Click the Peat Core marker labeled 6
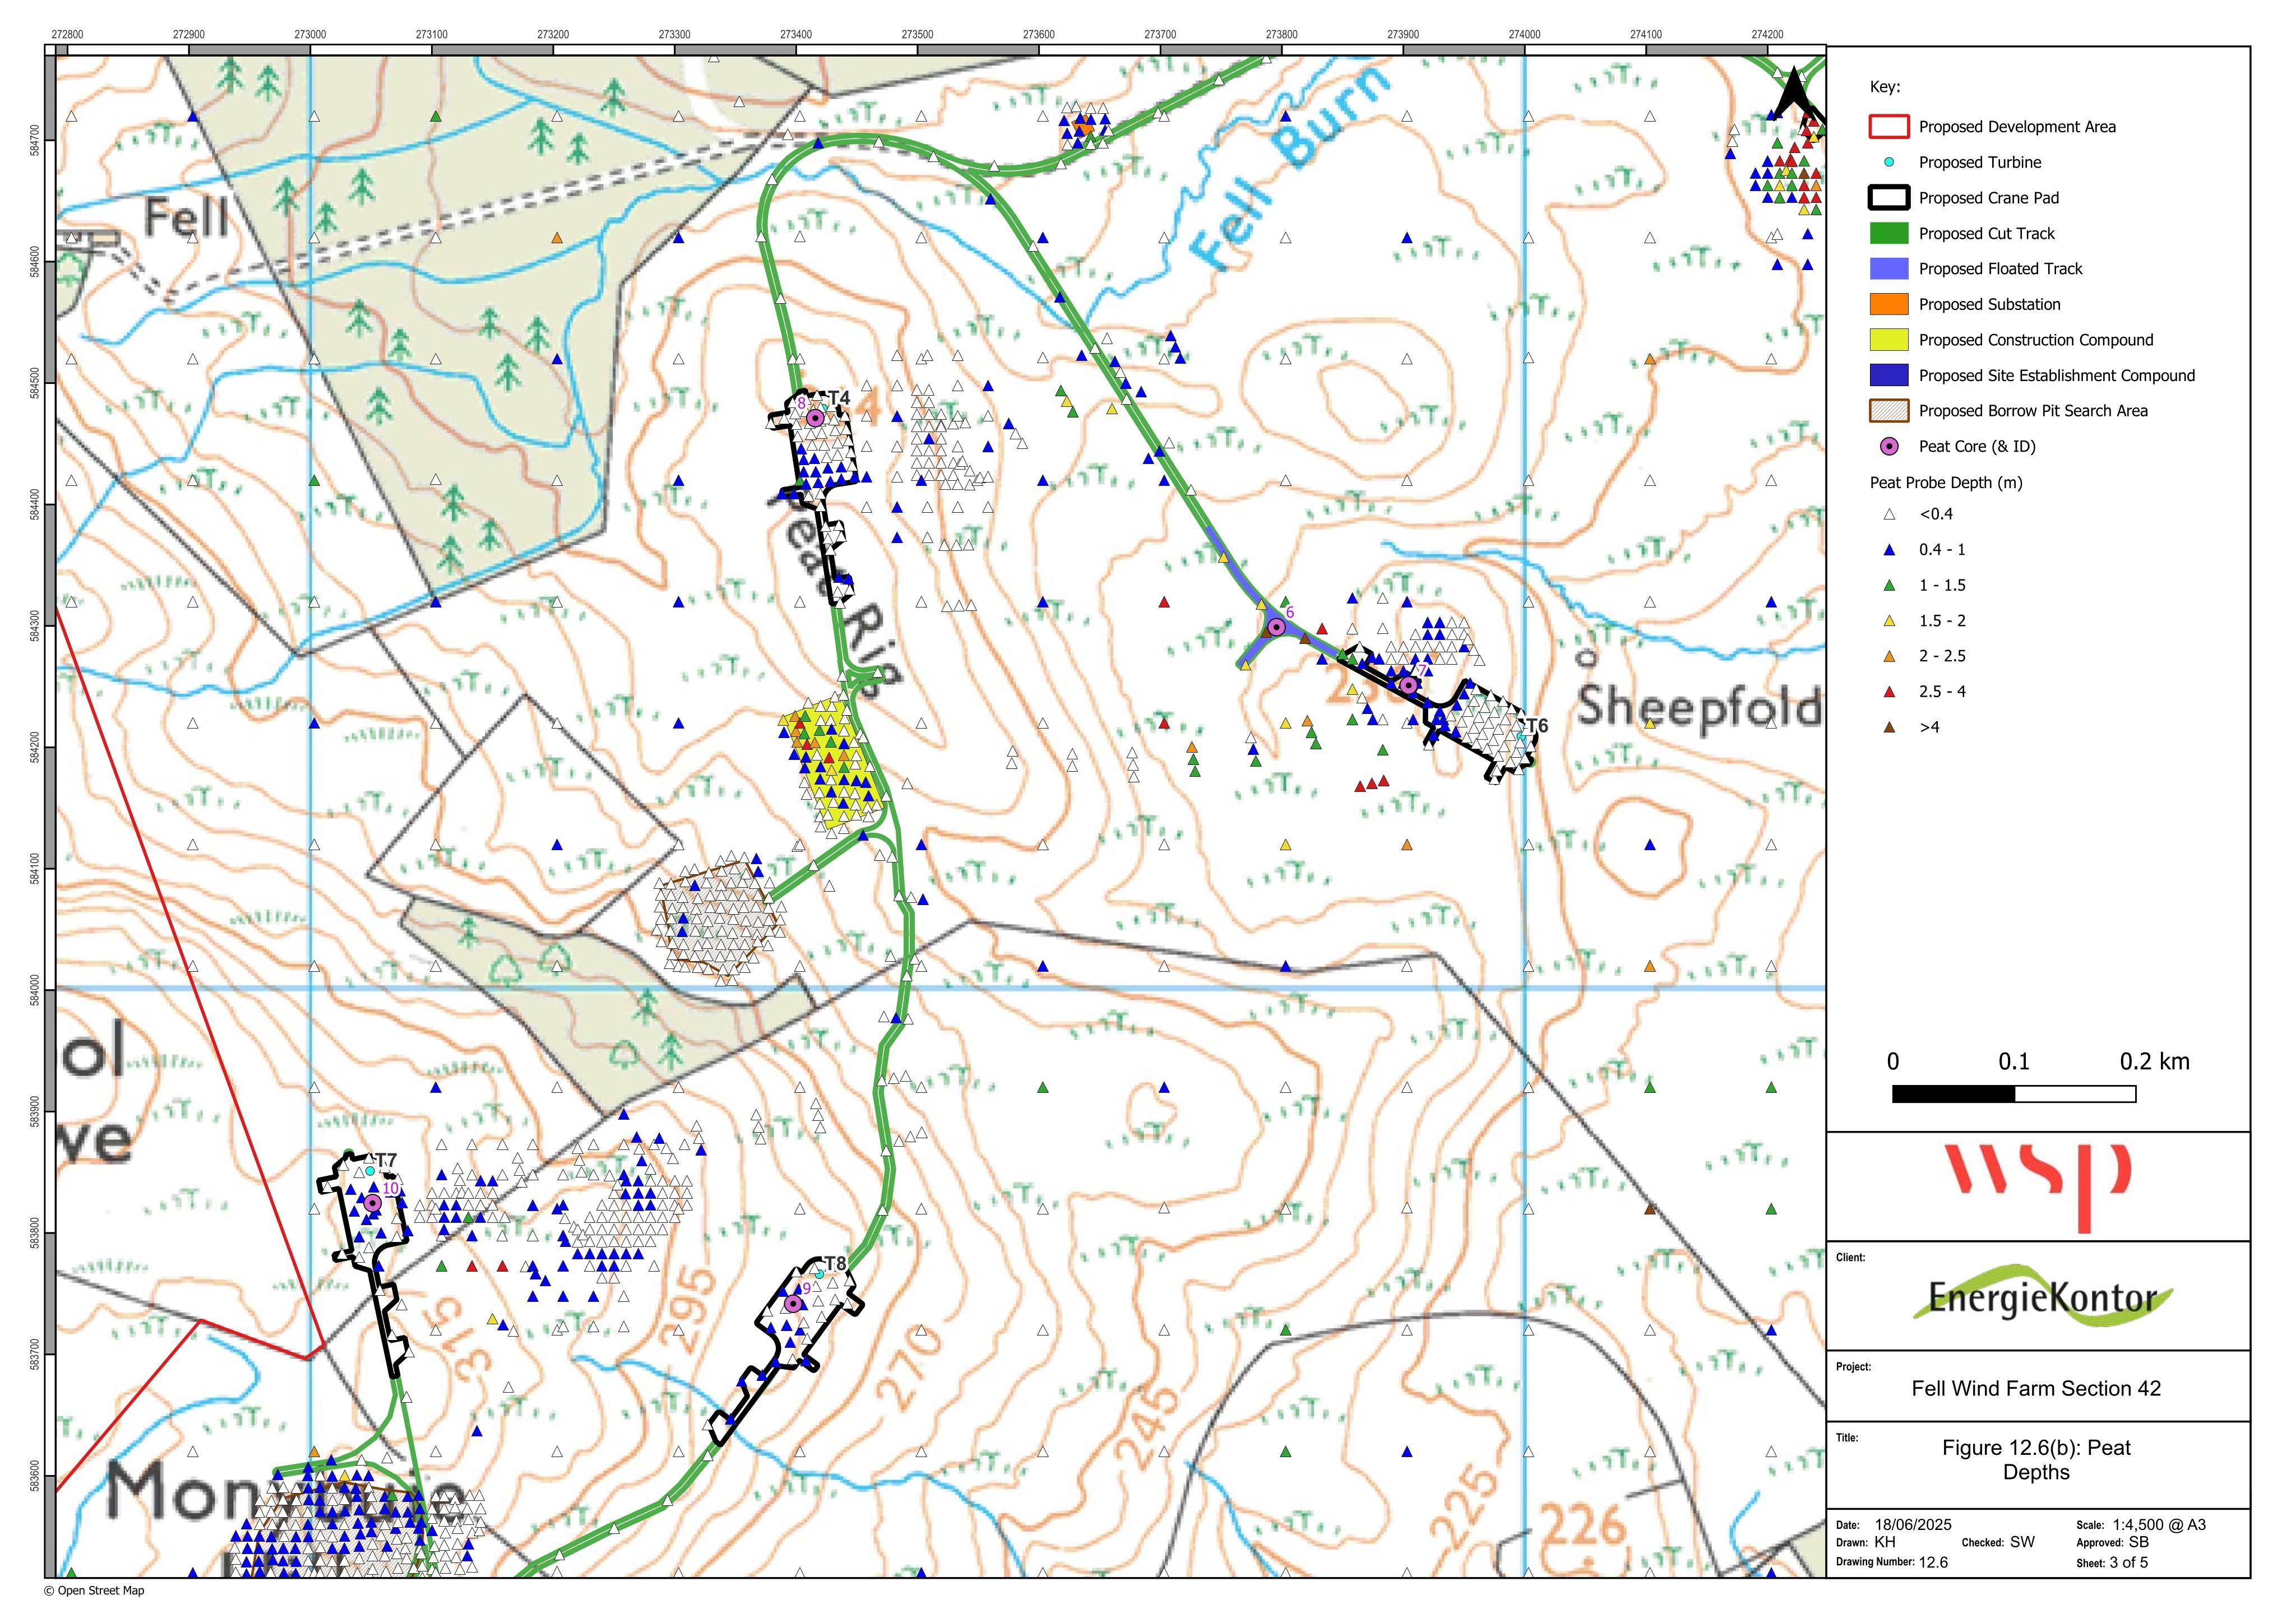This screenshot has height=1623, width=2296. click(x=1276, y=627)
